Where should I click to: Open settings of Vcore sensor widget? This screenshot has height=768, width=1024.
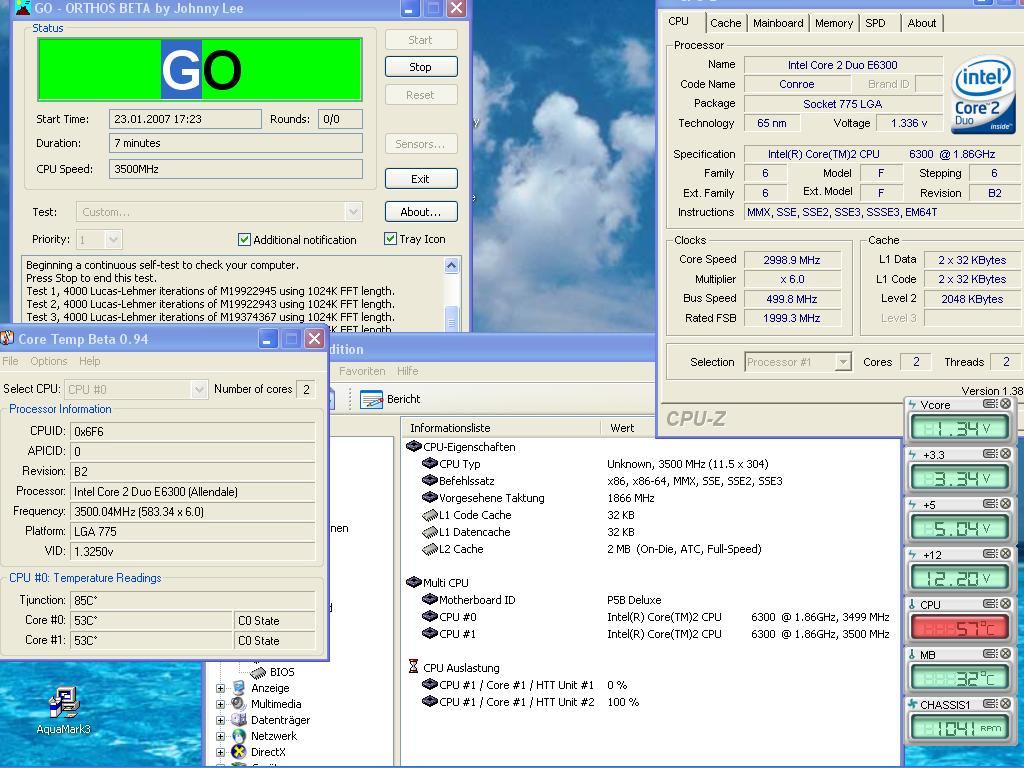point(990,404)
